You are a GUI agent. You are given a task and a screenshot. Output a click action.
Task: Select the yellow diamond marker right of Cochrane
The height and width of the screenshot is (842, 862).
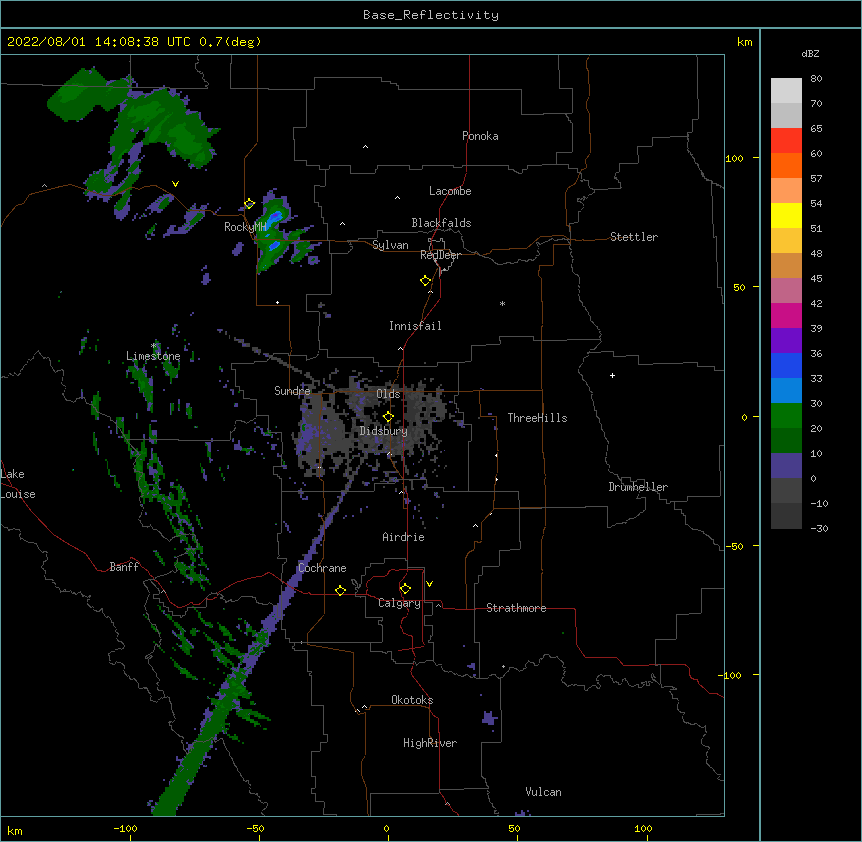[x=340, y=590]
